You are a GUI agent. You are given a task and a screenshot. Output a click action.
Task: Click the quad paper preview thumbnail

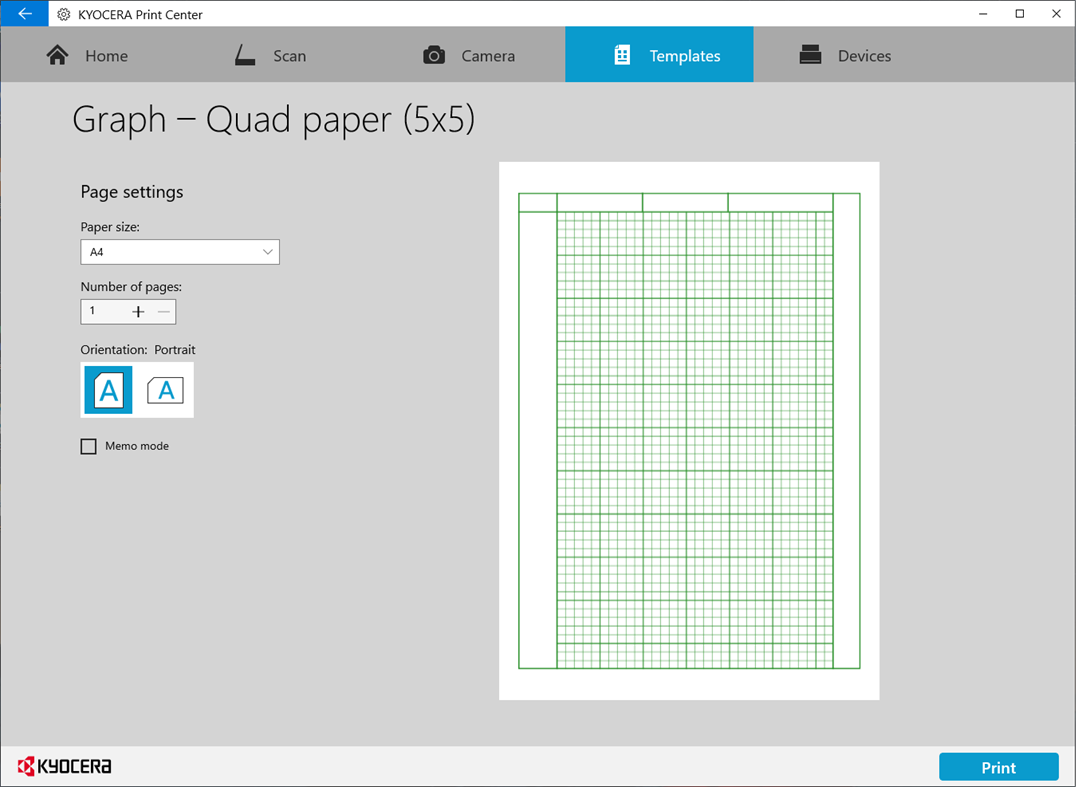[688, 430]
